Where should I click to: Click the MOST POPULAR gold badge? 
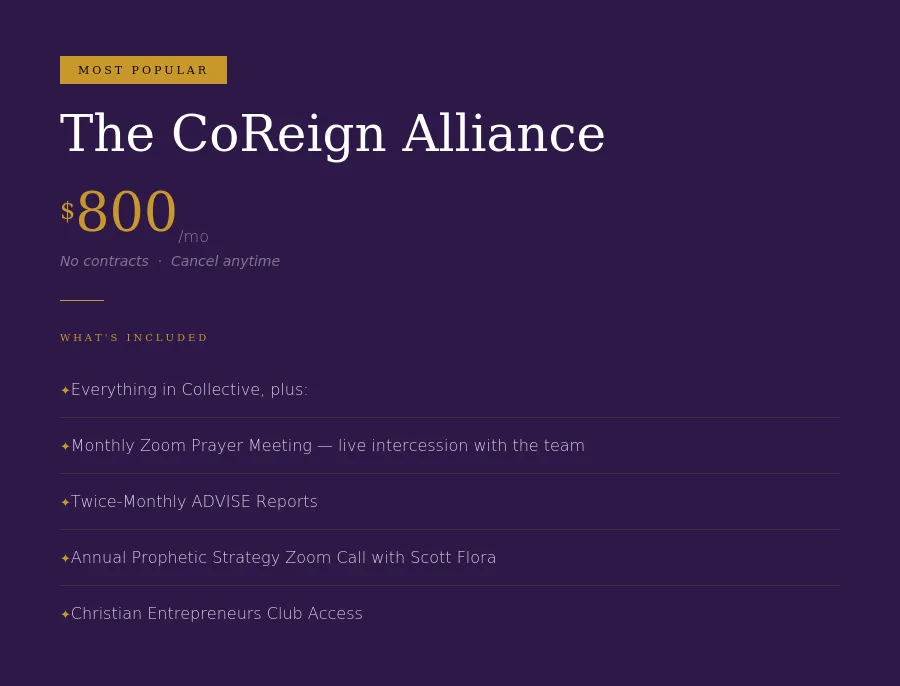tap(143, 70)
